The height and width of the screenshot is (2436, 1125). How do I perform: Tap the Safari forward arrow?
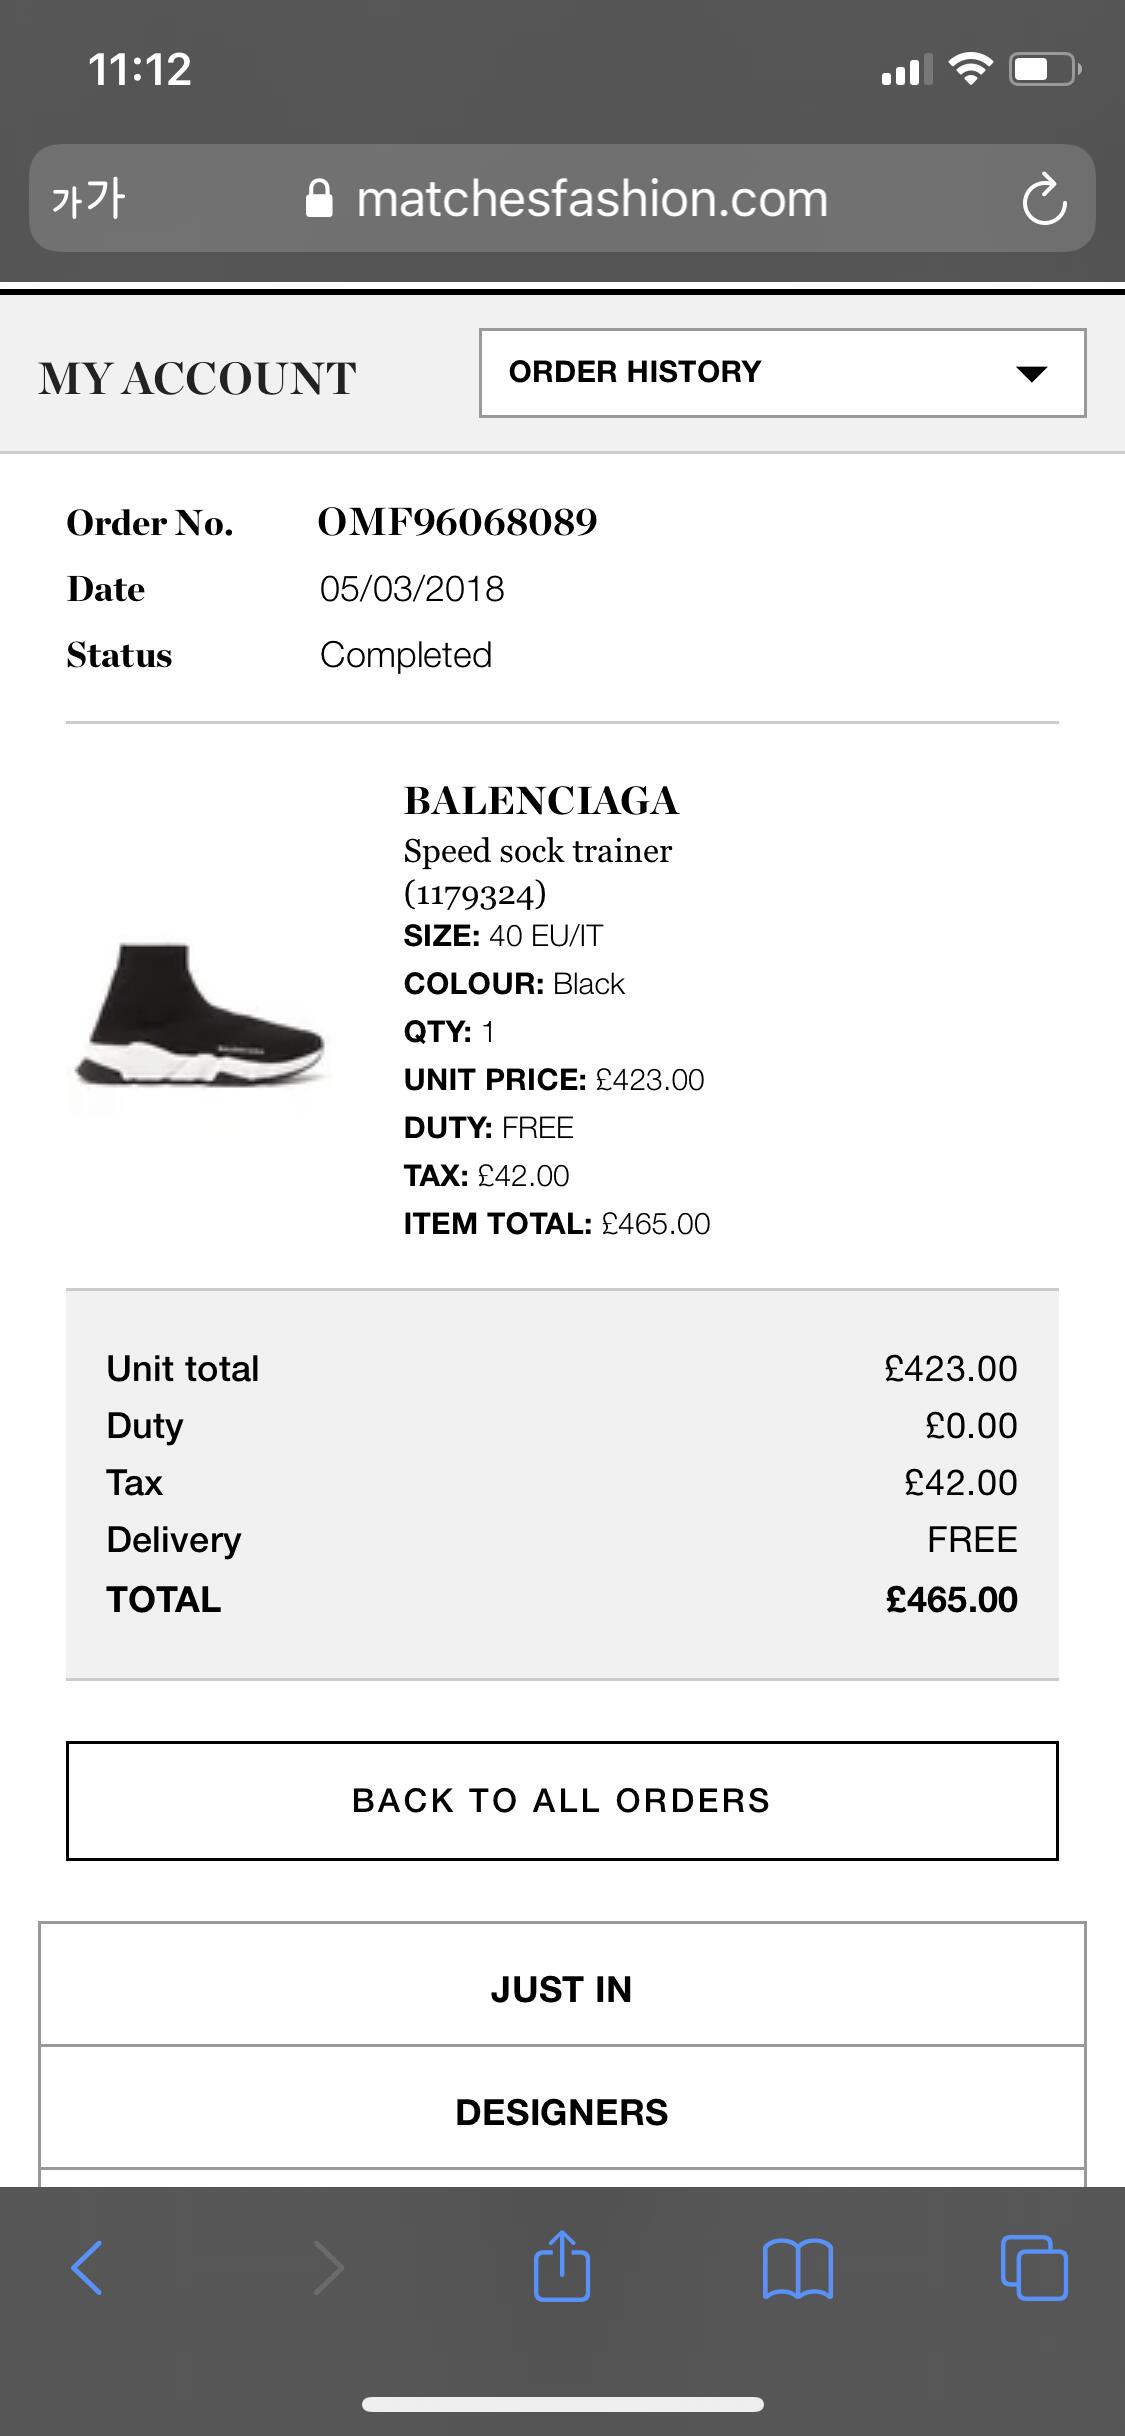(x=328, y=2267)
